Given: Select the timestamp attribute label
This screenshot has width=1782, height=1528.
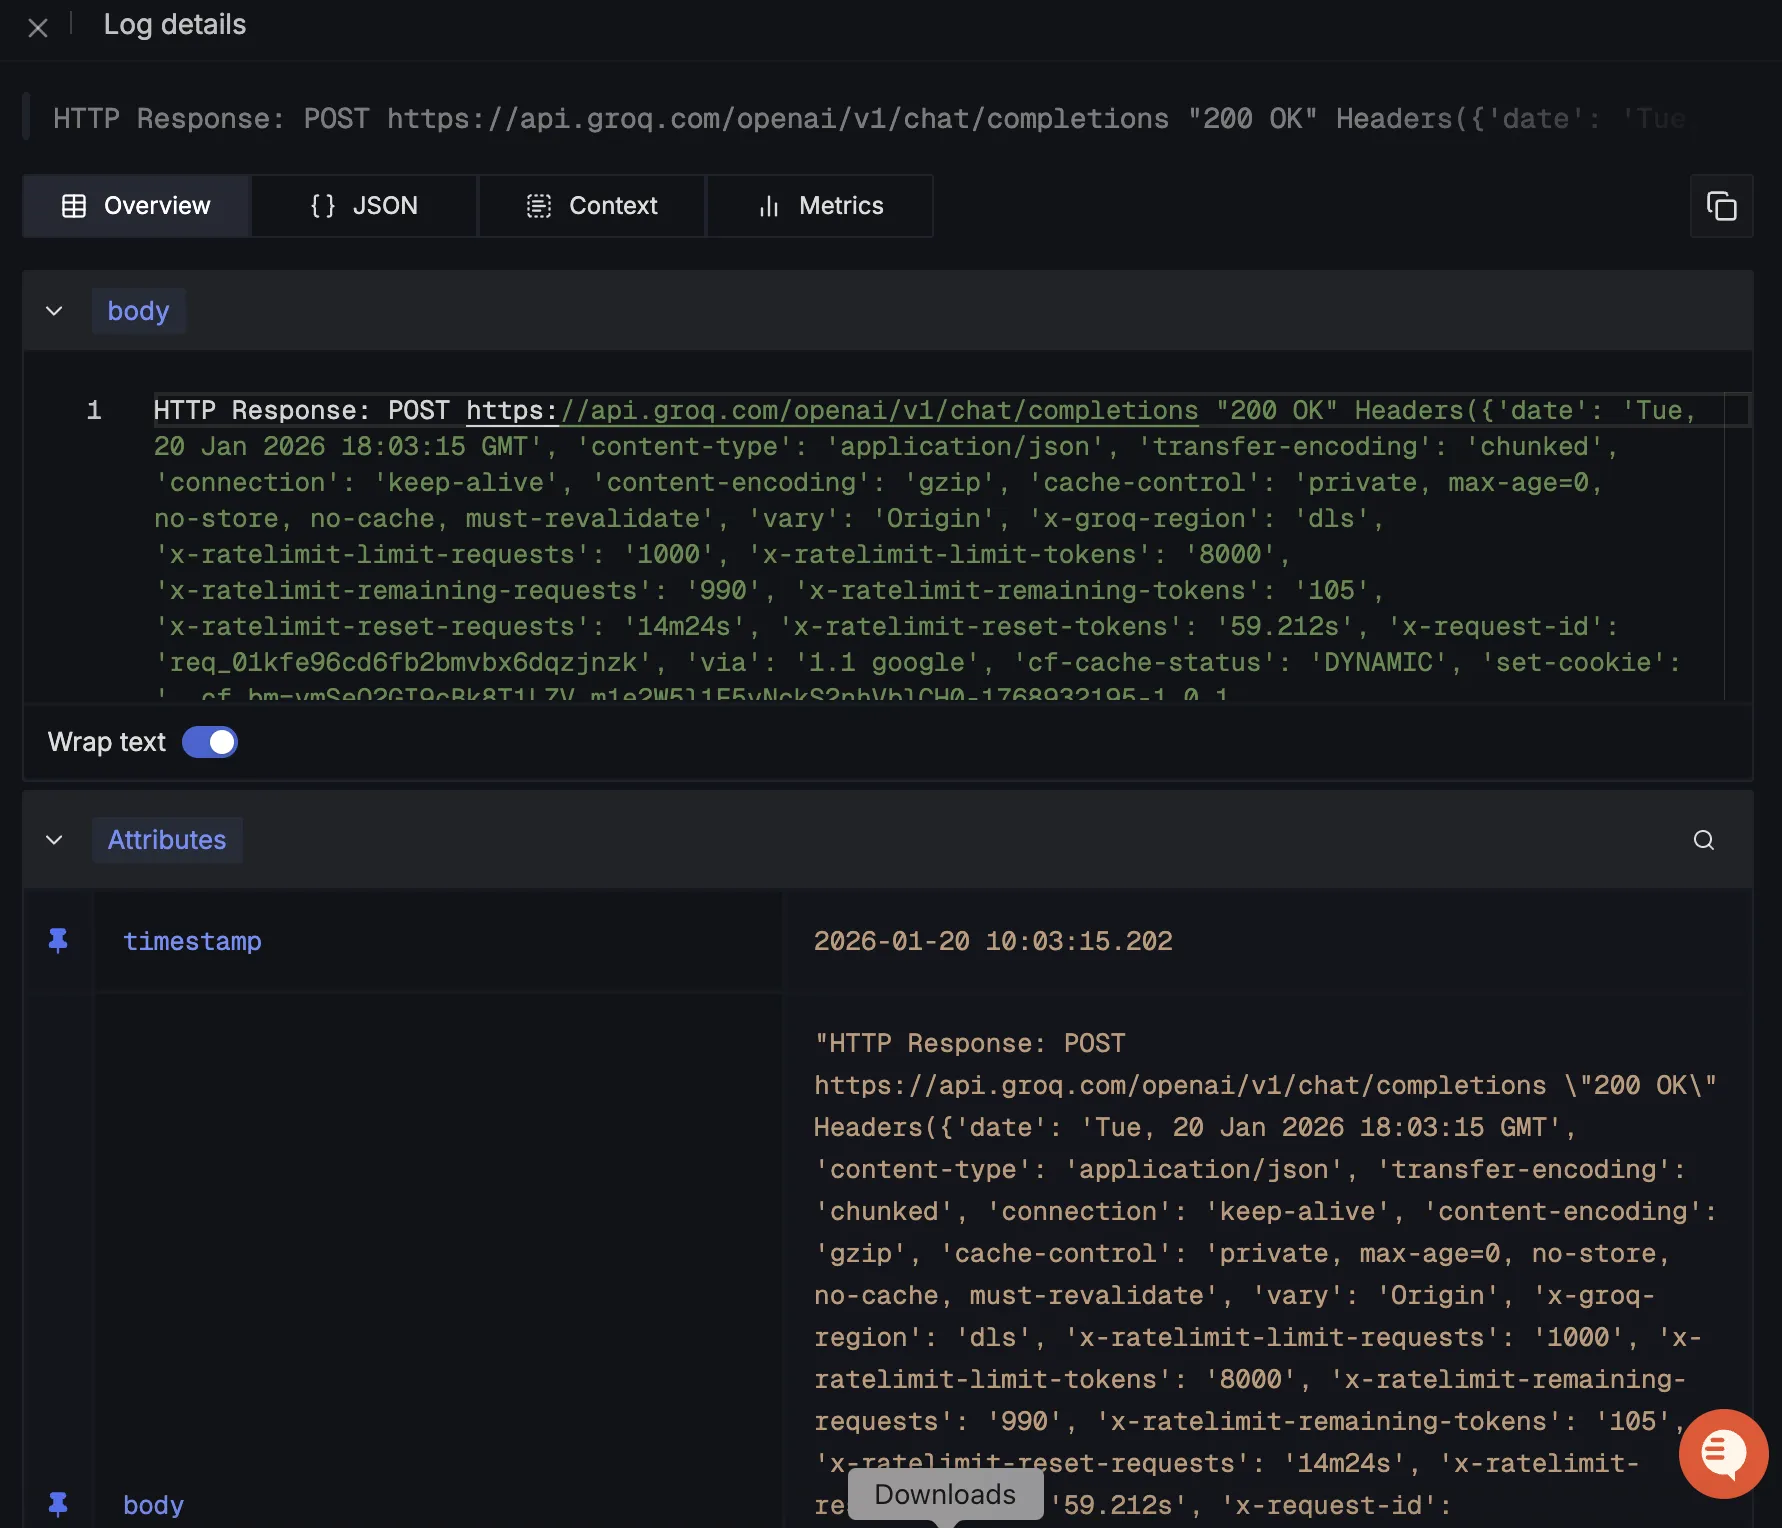Looking at the screenshot, I should (x=192, y=940).
